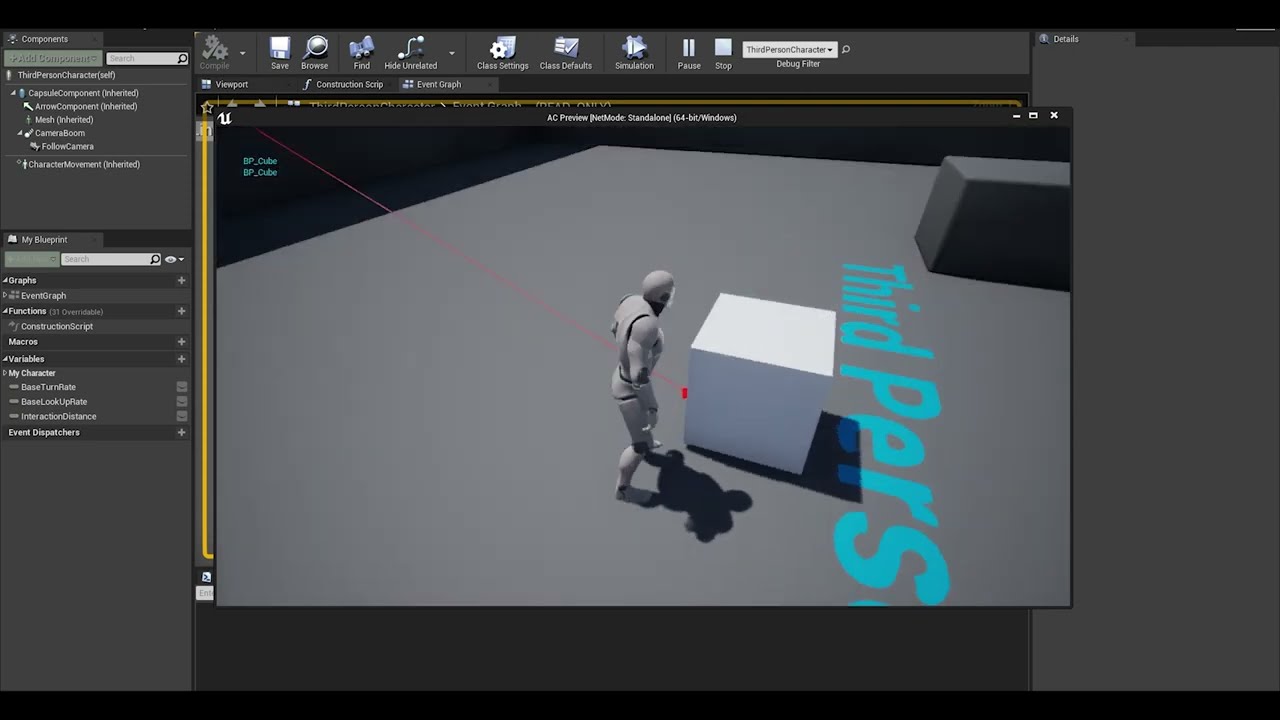Expand the EventGraph entry arrow
1280x720 pixels.
click(x=5, y=296)
